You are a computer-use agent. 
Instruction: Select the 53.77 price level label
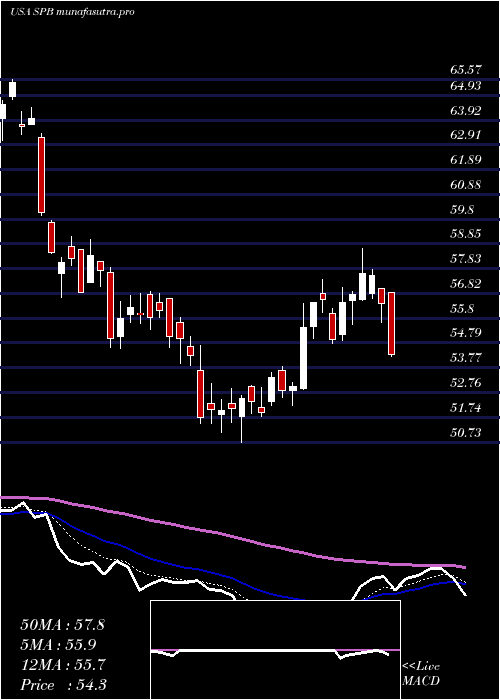click(x=466, y=358)
